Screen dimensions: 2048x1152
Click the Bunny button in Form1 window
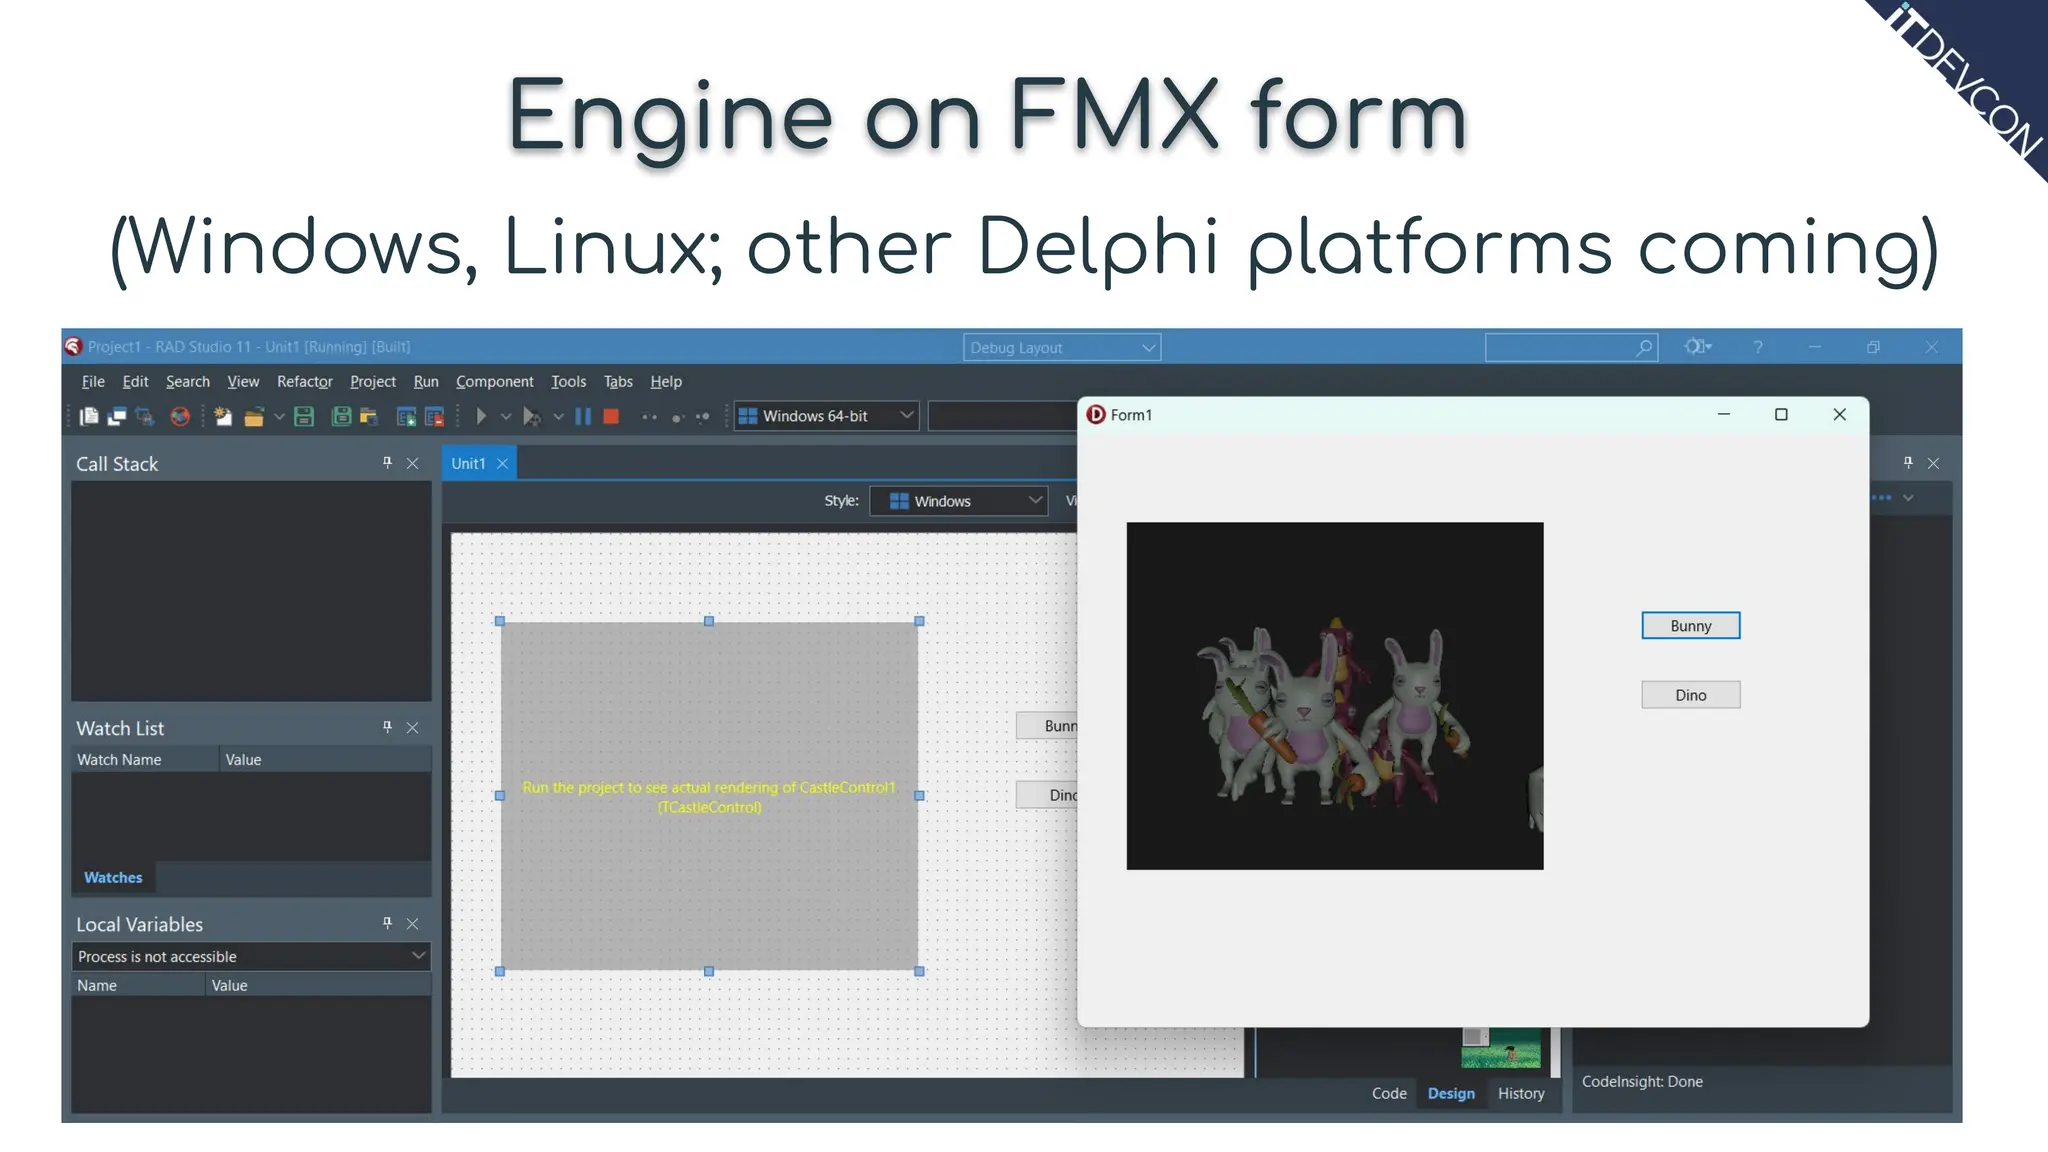pyautogui.click(x=1691, y=625)
